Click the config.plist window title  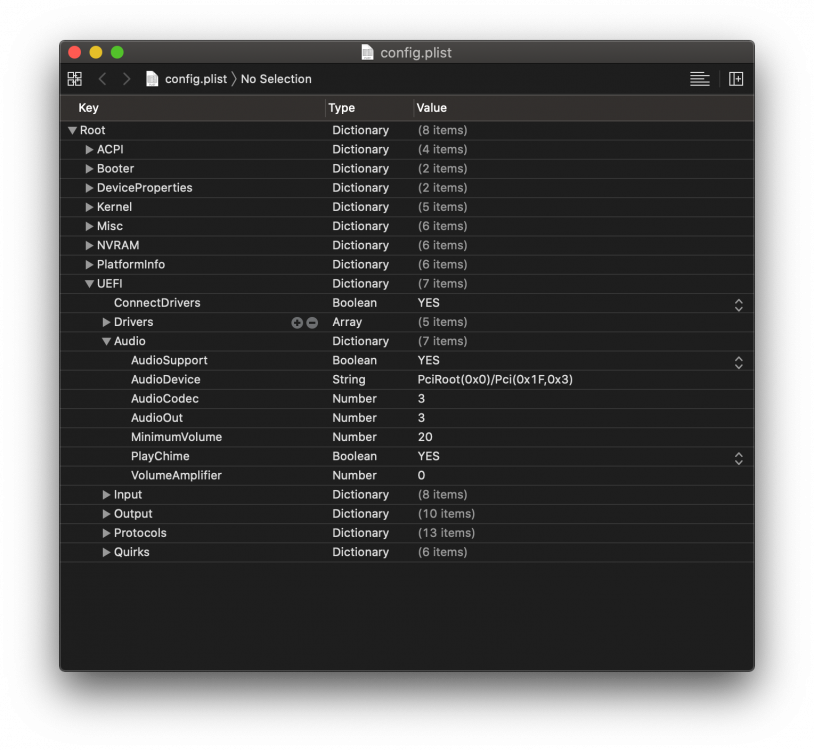416,52
